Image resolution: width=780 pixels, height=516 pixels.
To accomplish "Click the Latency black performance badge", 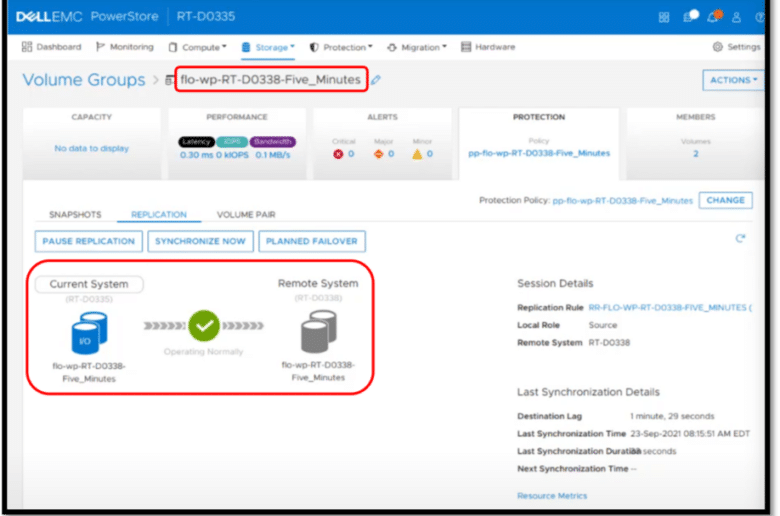I will pyautogui.click(x=196, y=142).
